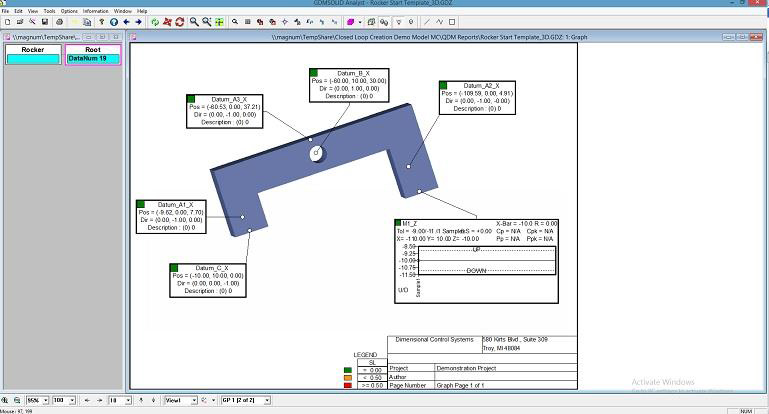This screenshot has height=414, width=769.
Task: Toggle the green indicator on Datum_A2_X label
Action: pos(443,86)
